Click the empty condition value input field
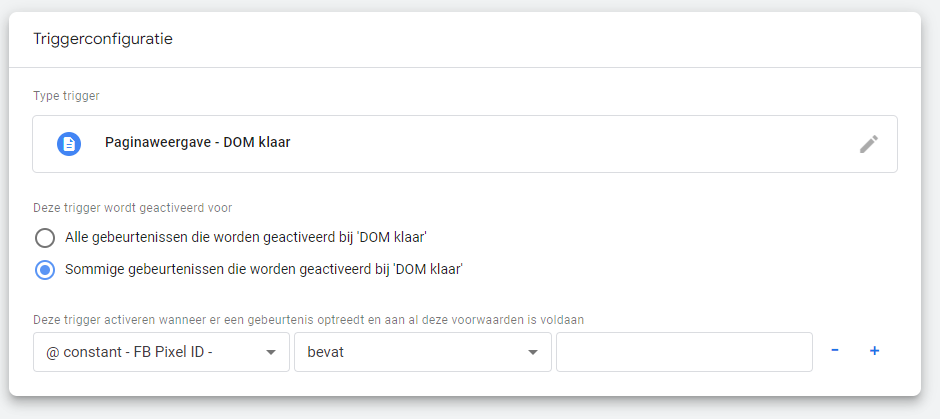Image resolution: width=940 pixels, height=419 pixels. coord(684,352)
